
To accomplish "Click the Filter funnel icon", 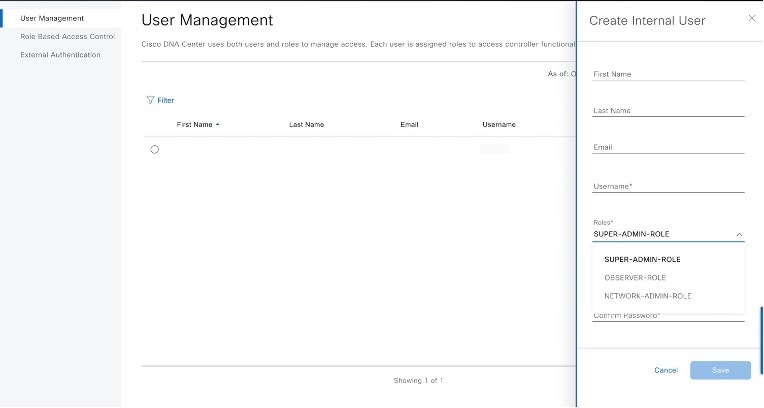I will (150, 100).
